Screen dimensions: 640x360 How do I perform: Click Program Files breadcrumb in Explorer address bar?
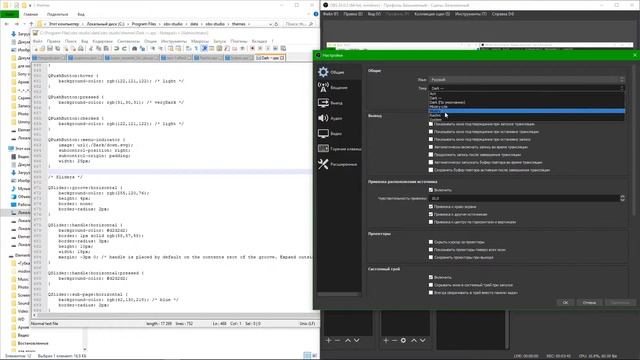point(144,24)
